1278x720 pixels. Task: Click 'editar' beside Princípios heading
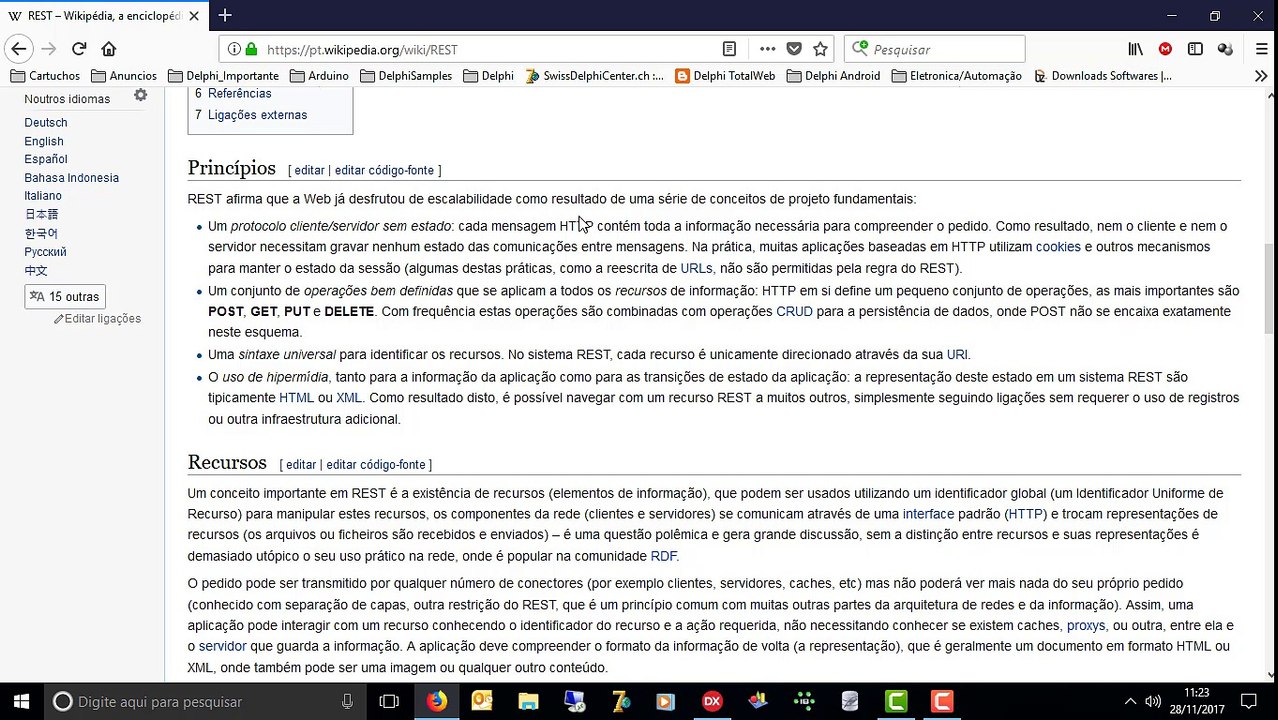[x=309, y=170]
